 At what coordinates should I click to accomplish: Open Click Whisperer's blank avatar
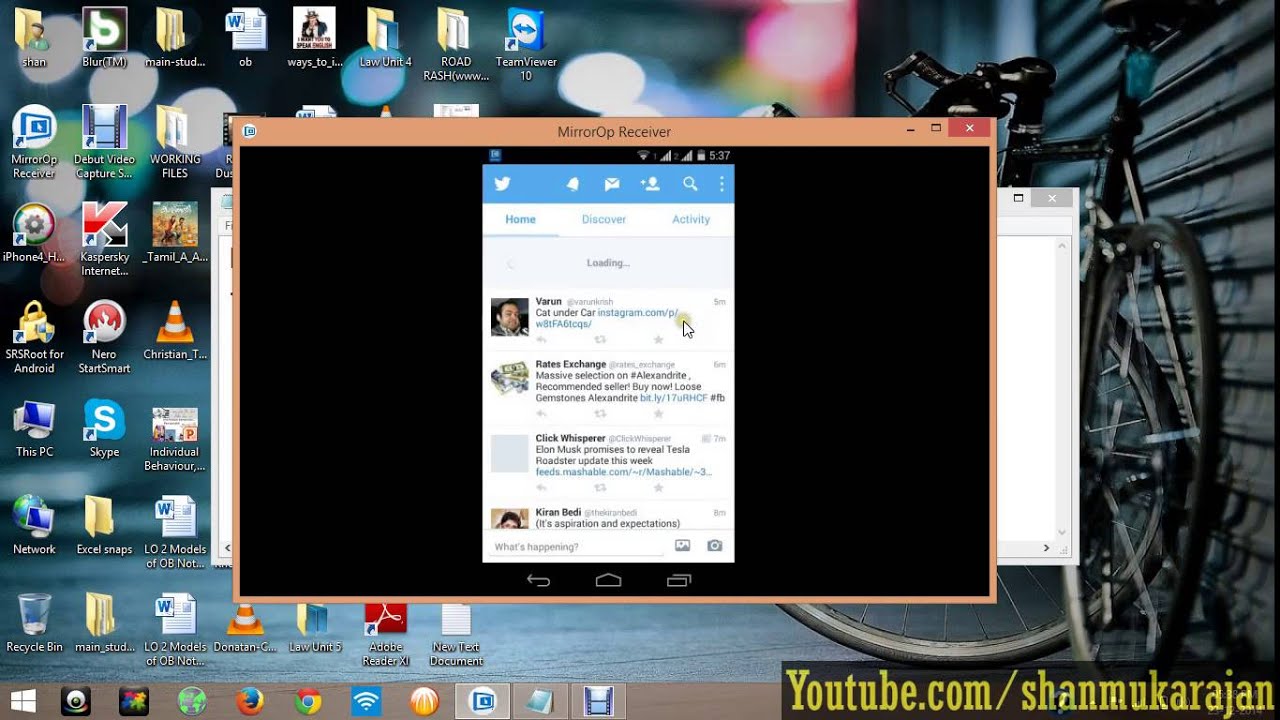509,453
